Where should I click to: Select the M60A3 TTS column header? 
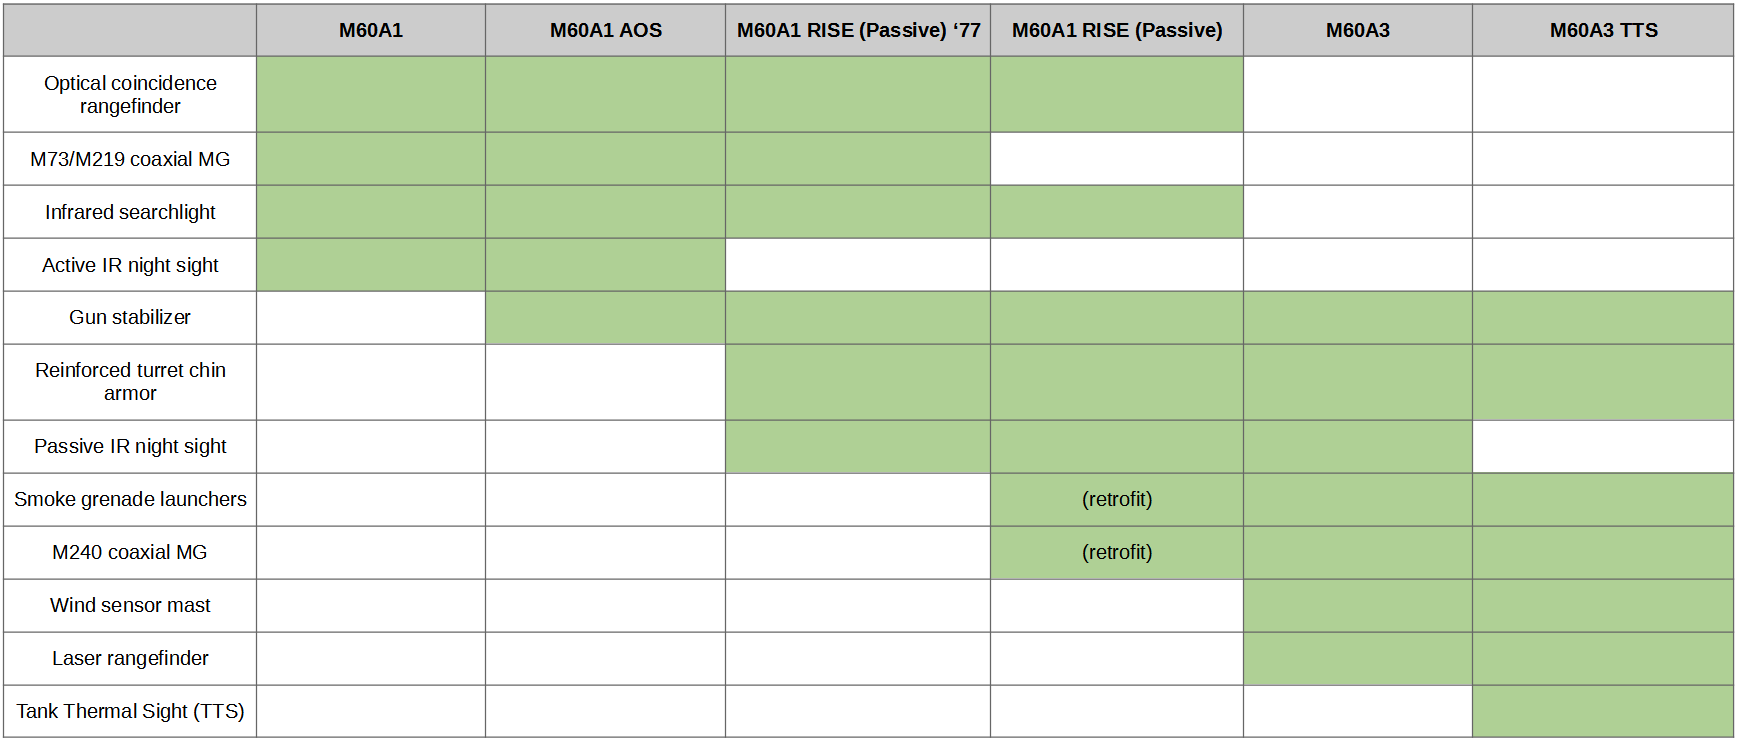[1603, 30]
